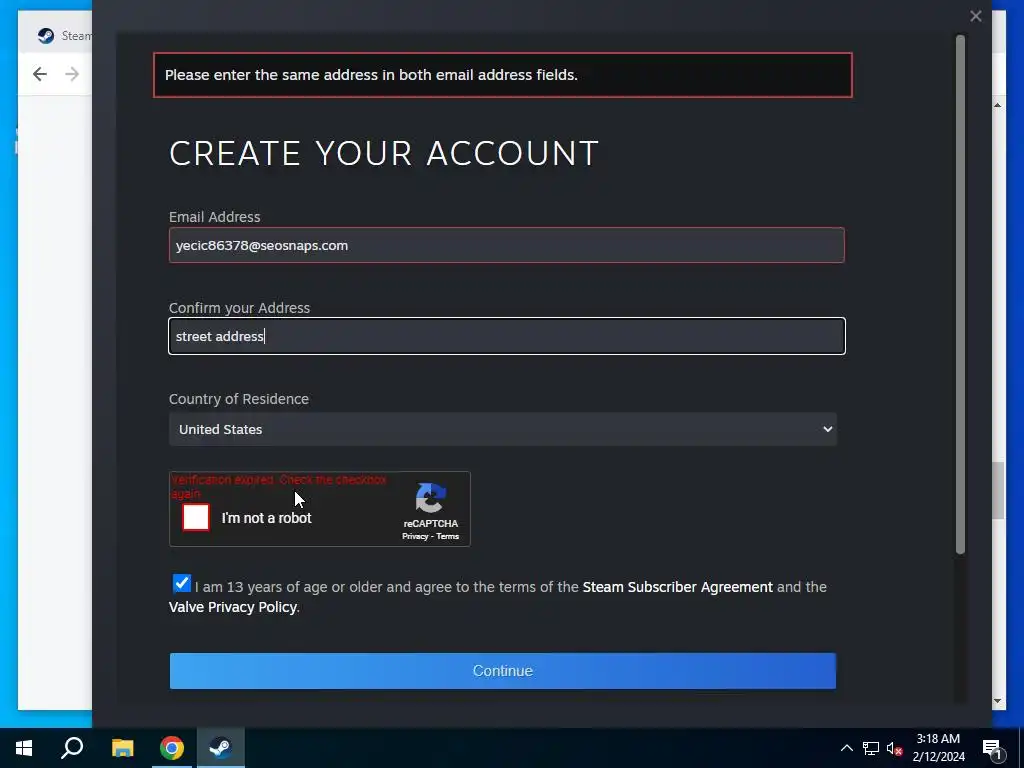Click the CREATE YOUR ACCOUNT heading
Viewport: 1024px width, 768px height.
pyautogui.click(x=383, y=153)
